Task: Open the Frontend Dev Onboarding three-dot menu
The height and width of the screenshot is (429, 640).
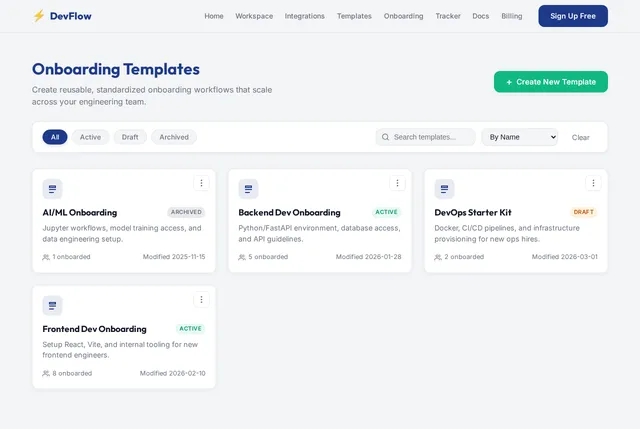Action: pyautogui.click(x=201, y=300)
